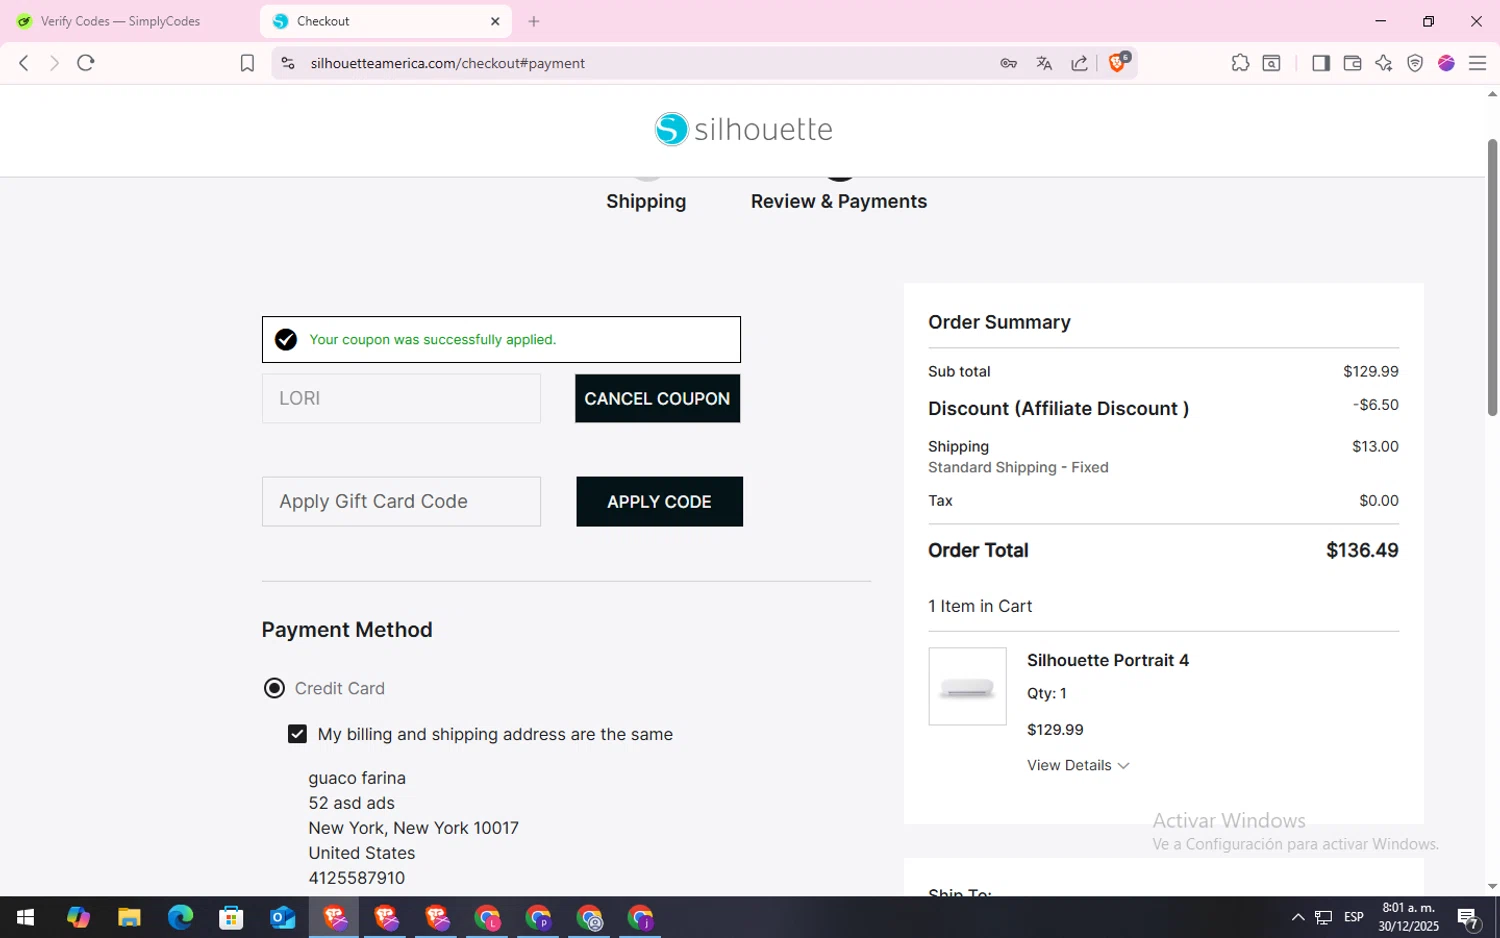Open the Brave main hamburger menu

click(x=1478, y=63)
